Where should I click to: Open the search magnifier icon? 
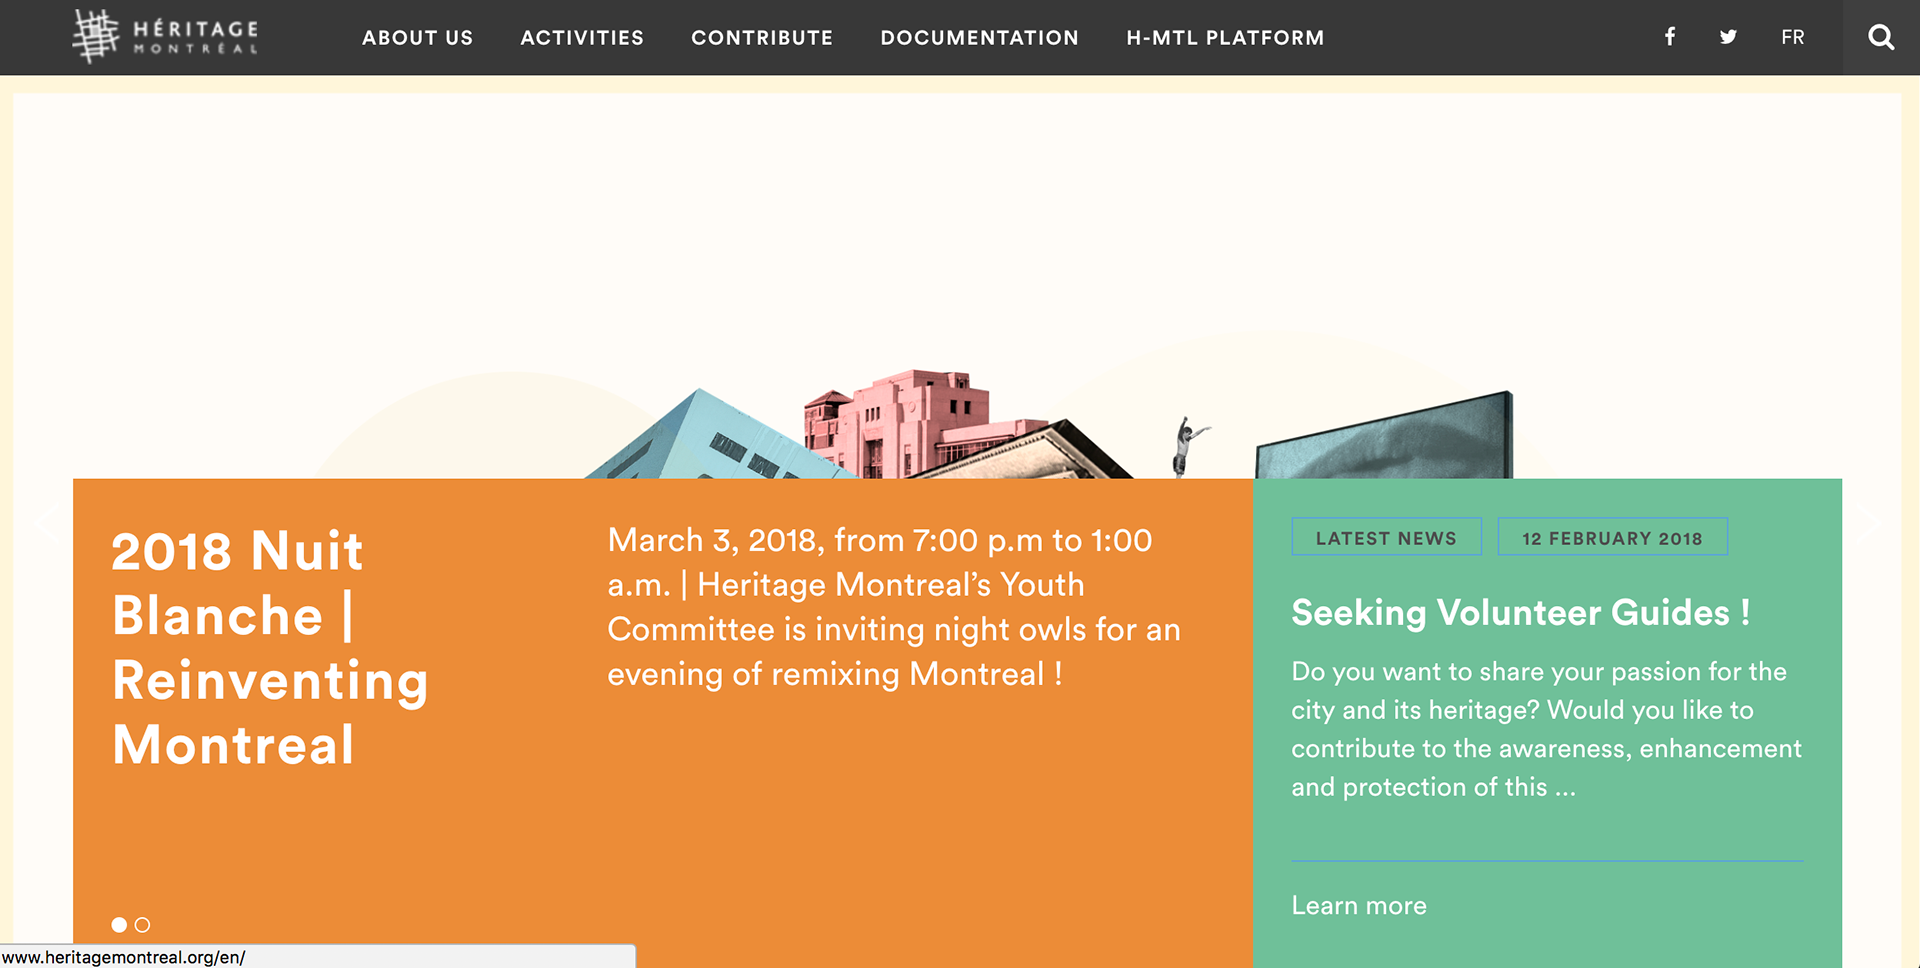pos(1881,37)
